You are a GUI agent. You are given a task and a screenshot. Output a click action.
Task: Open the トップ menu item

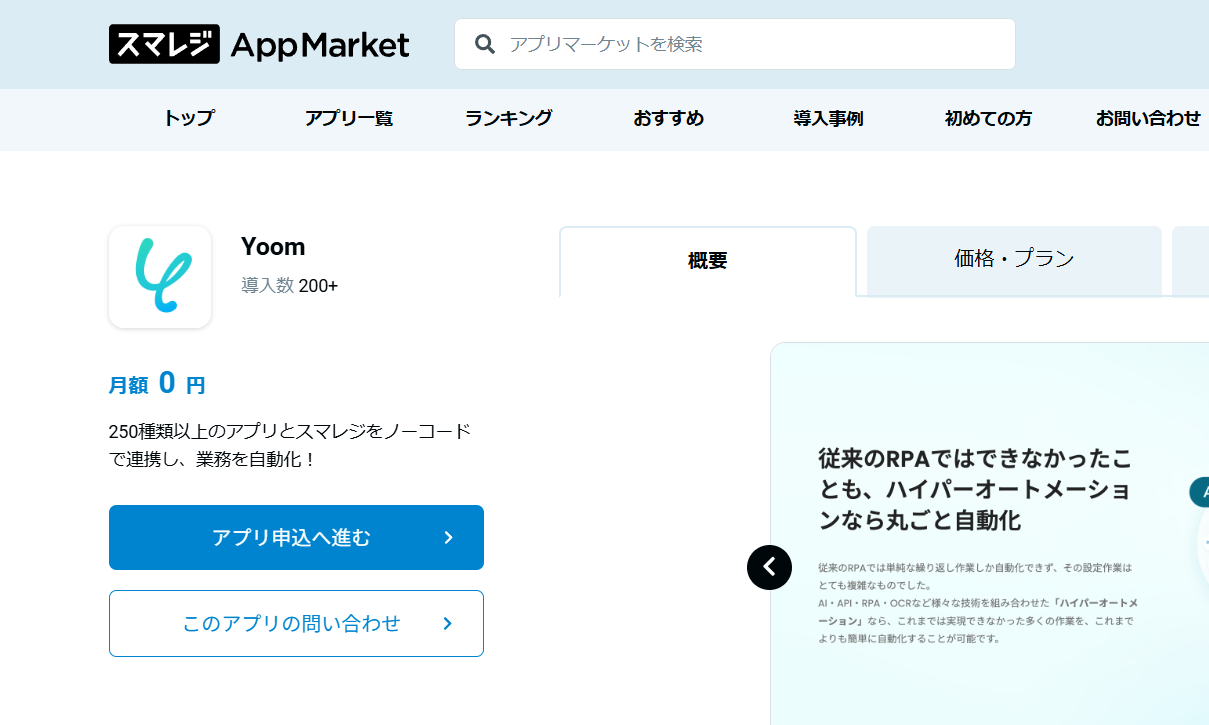(x=189, y=118)
